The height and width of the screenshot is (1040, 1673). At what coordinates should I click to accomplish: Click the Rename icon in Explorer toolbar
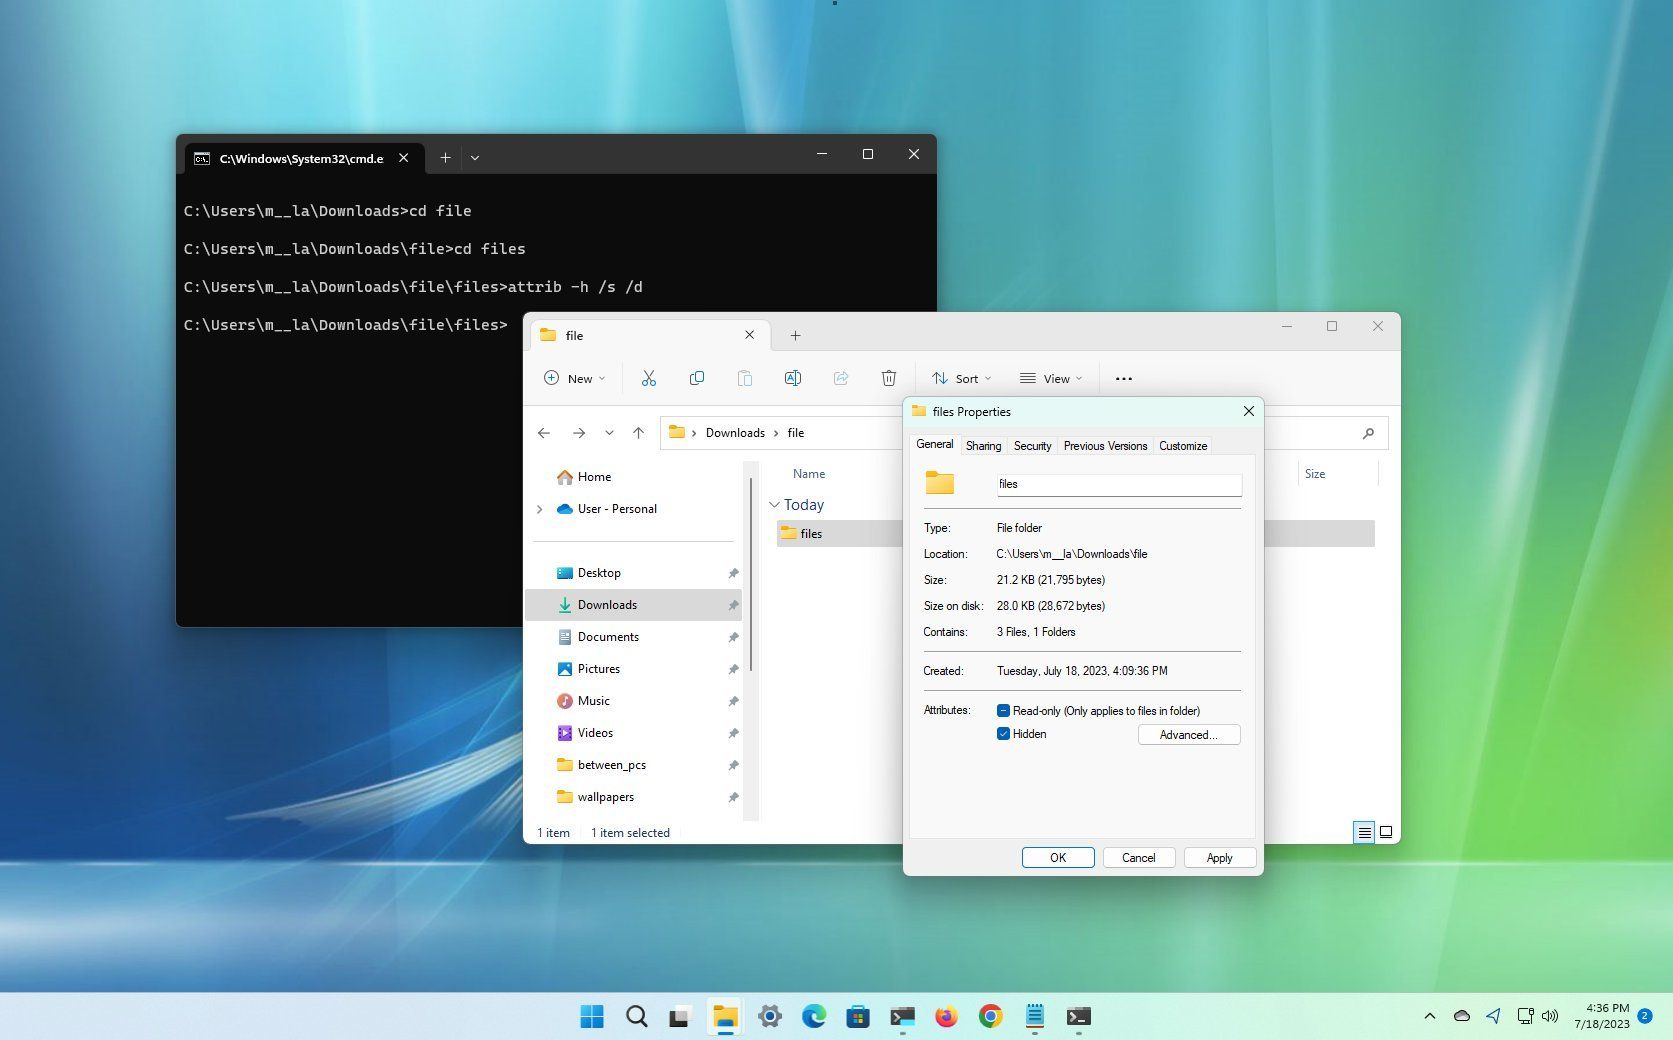[793, 378]
